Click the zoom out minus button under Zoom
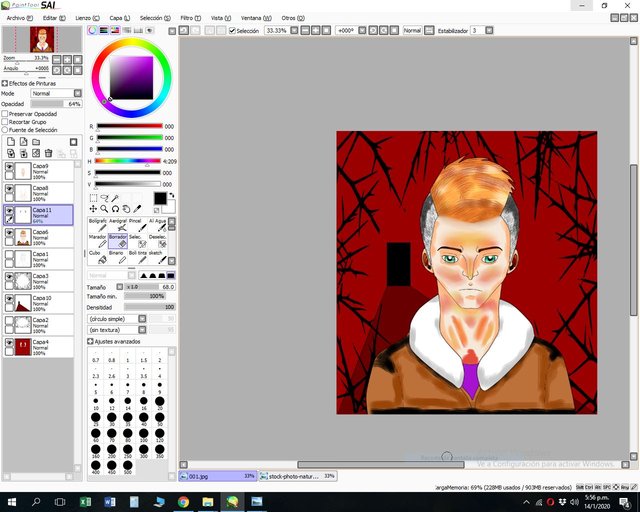Image resolution: width=640 pixels, height=512 pixels. [57, 60]
